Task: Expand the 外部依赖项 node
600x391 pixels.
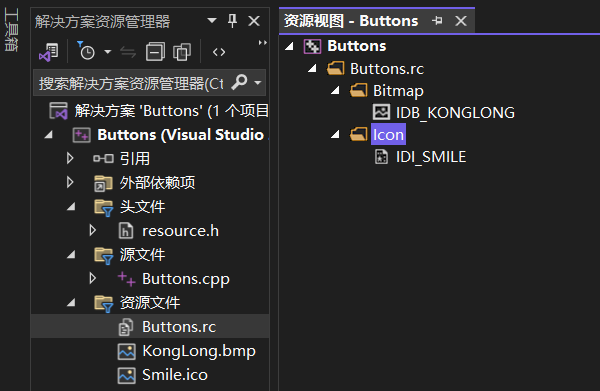Action: click(70, 182)
